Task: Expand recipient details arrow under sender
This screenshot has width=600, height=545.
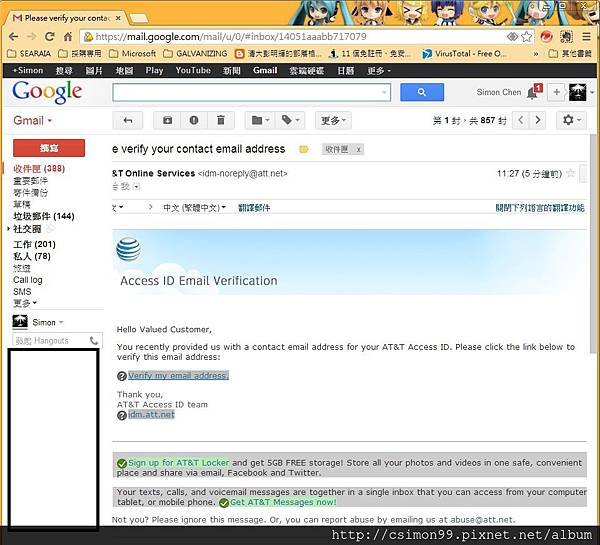Action: point(137,187)
